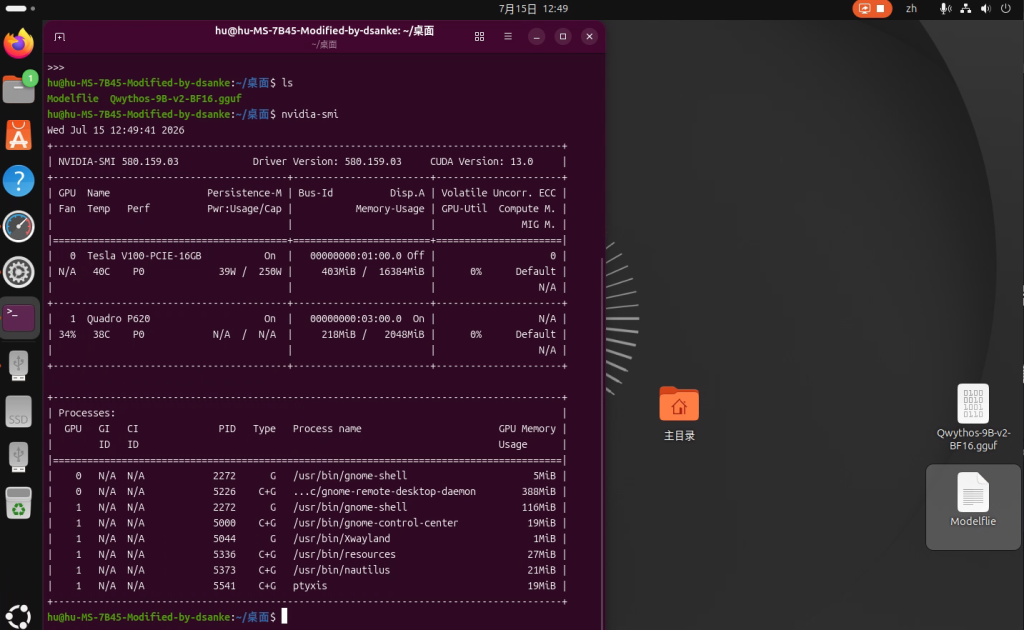Open Firefox from the dock

point(18,44)
